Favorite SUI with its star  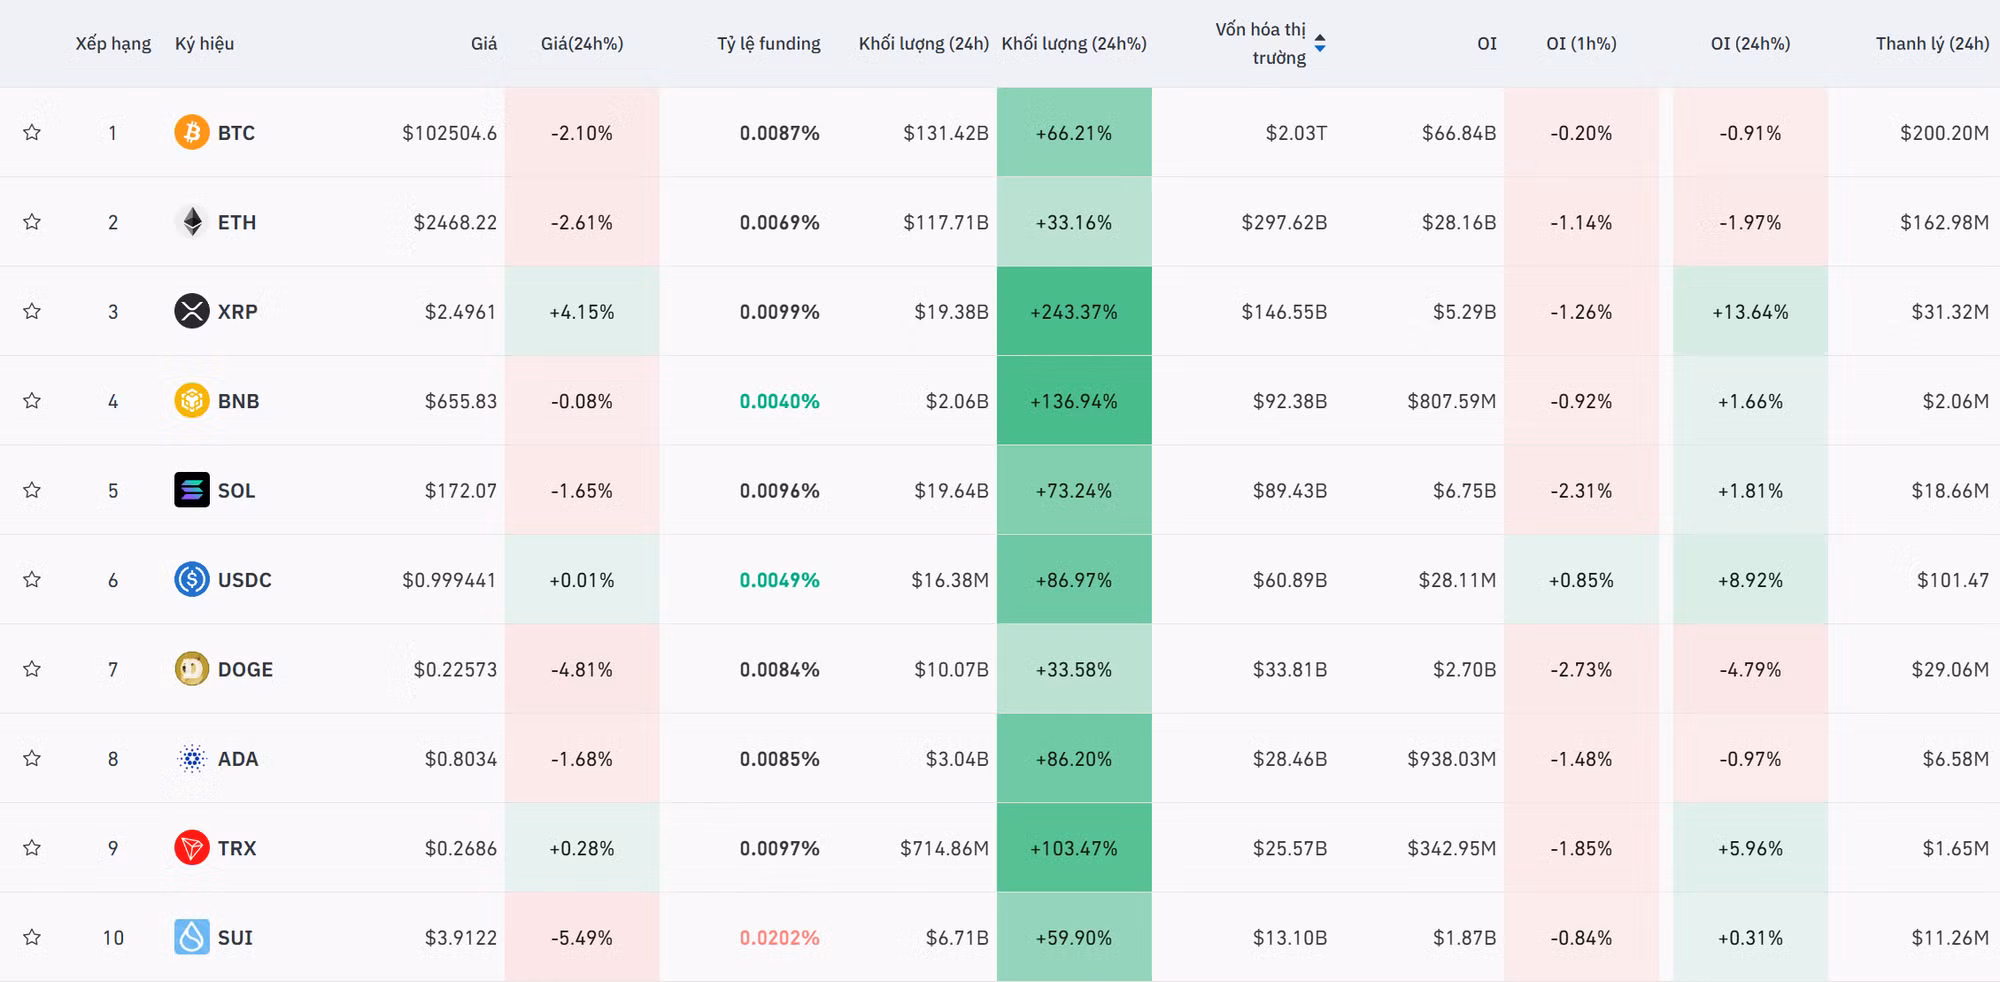tap(32, 937)
